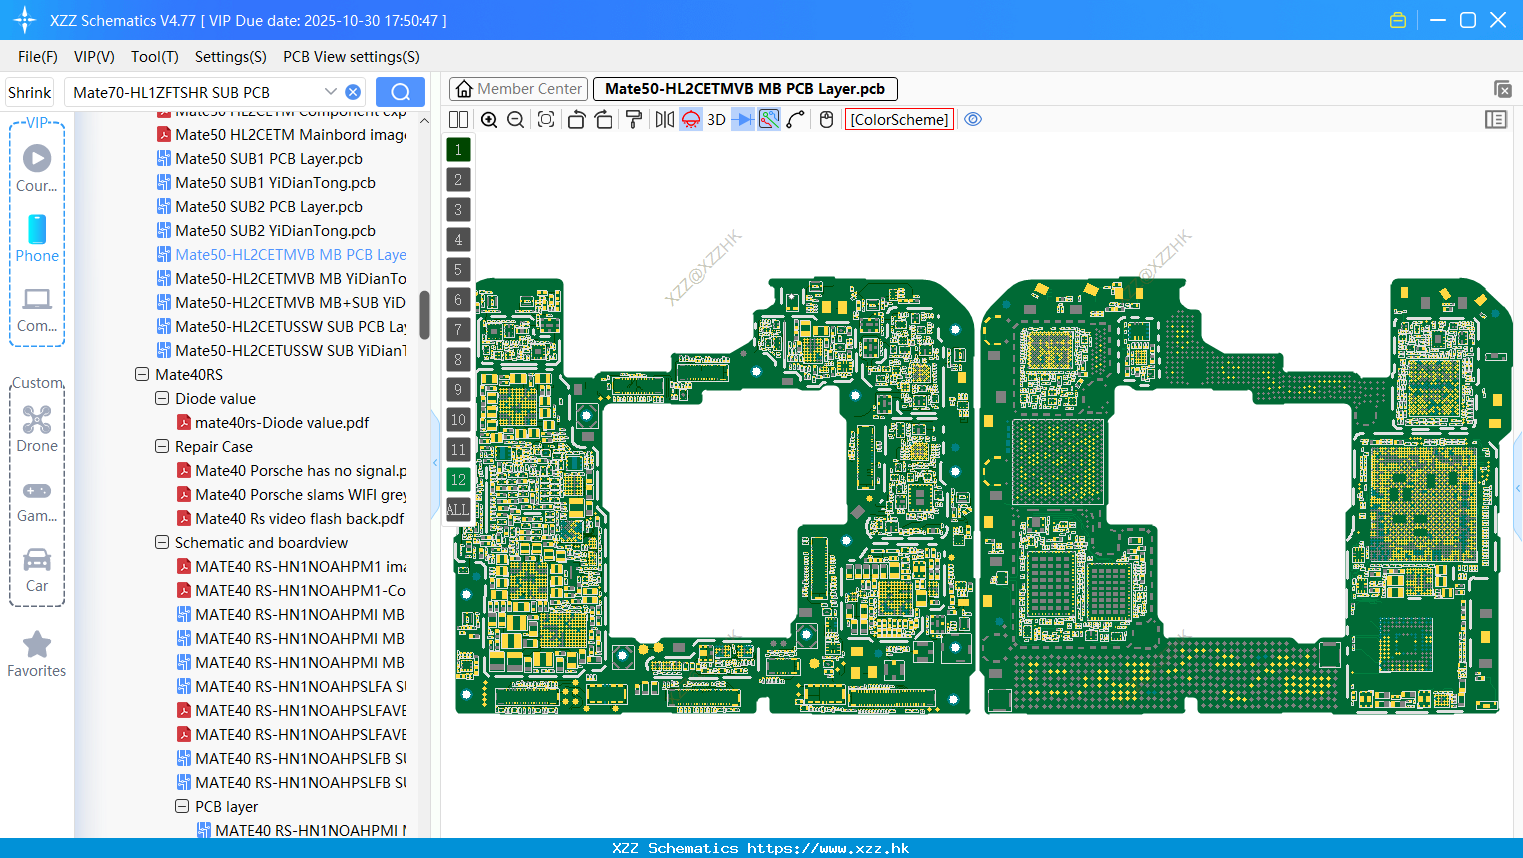Collapse the Schematic and boardview folder
1523x858 pixels.
click(x=162, y=542)
